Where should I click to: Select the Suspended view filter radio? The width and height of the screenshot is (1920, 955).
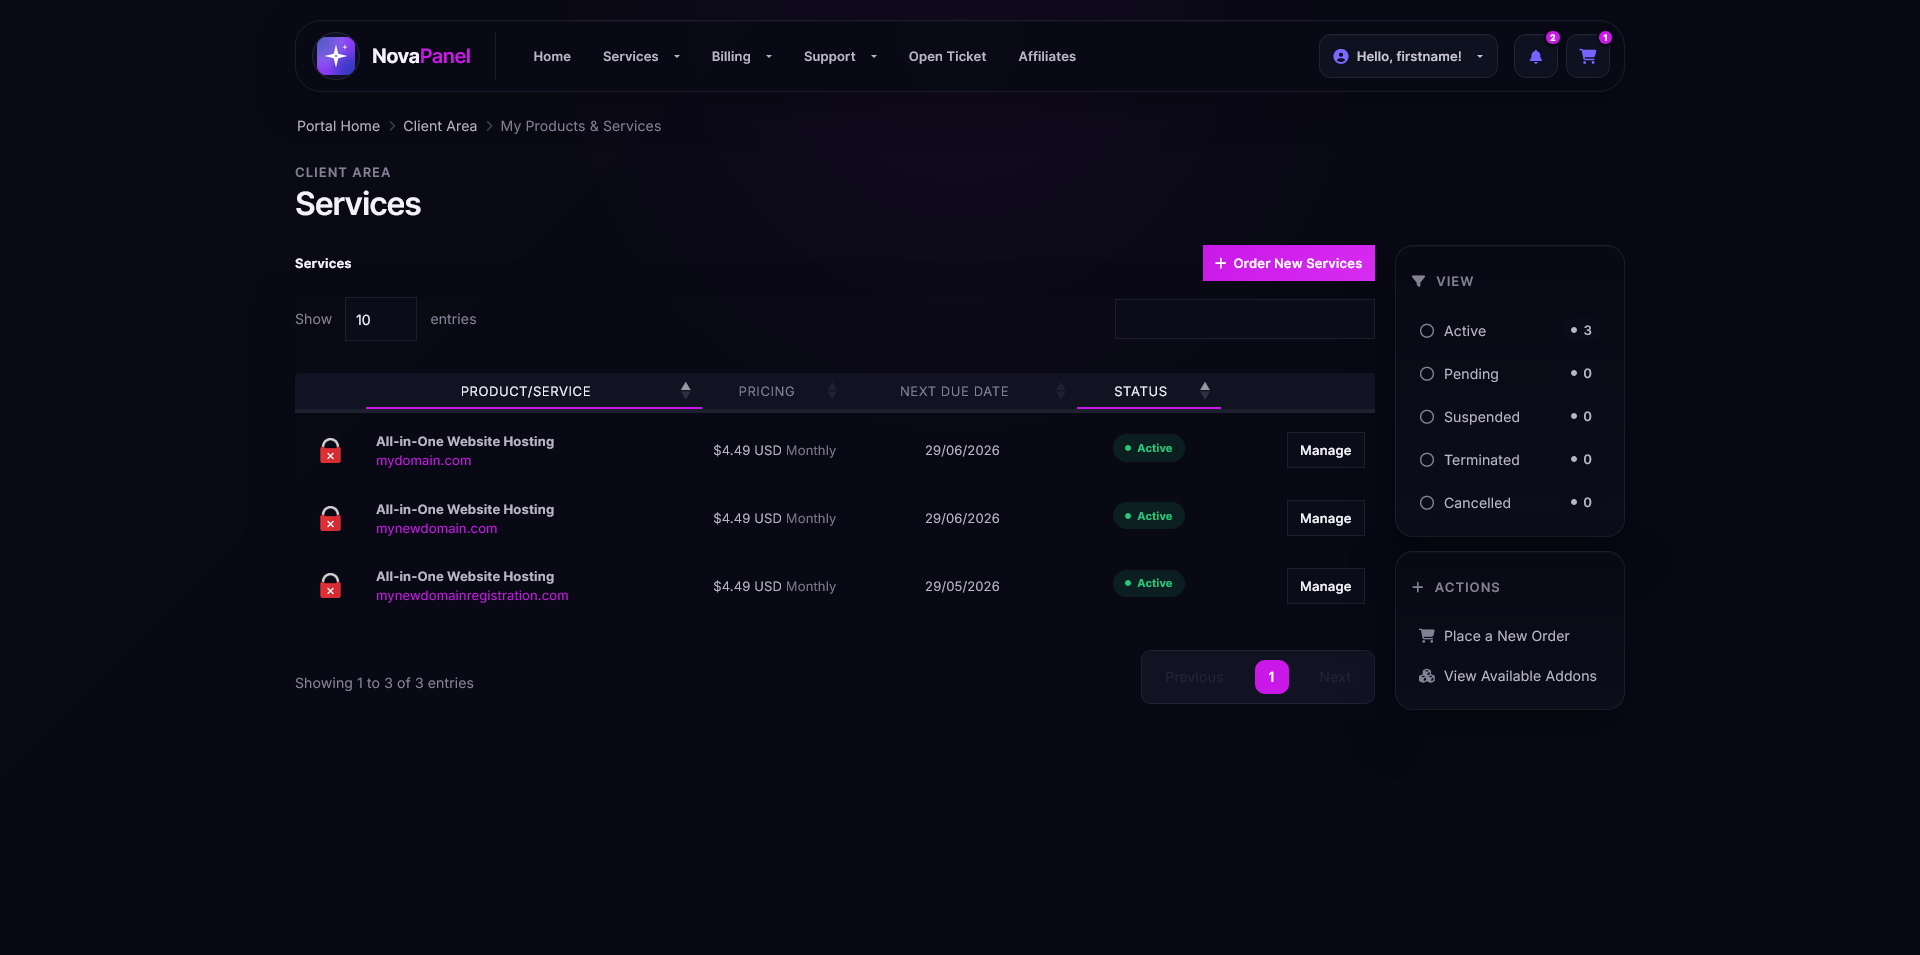click(x=1427, y=417)
